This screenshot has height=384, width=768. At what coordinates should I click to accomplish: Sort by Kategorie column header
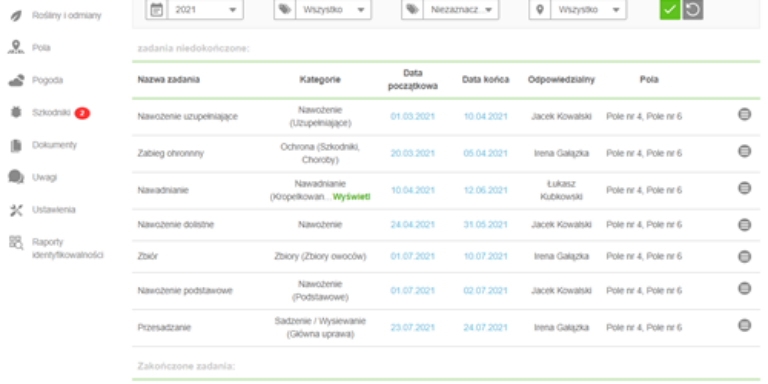[x=320, y=79]
